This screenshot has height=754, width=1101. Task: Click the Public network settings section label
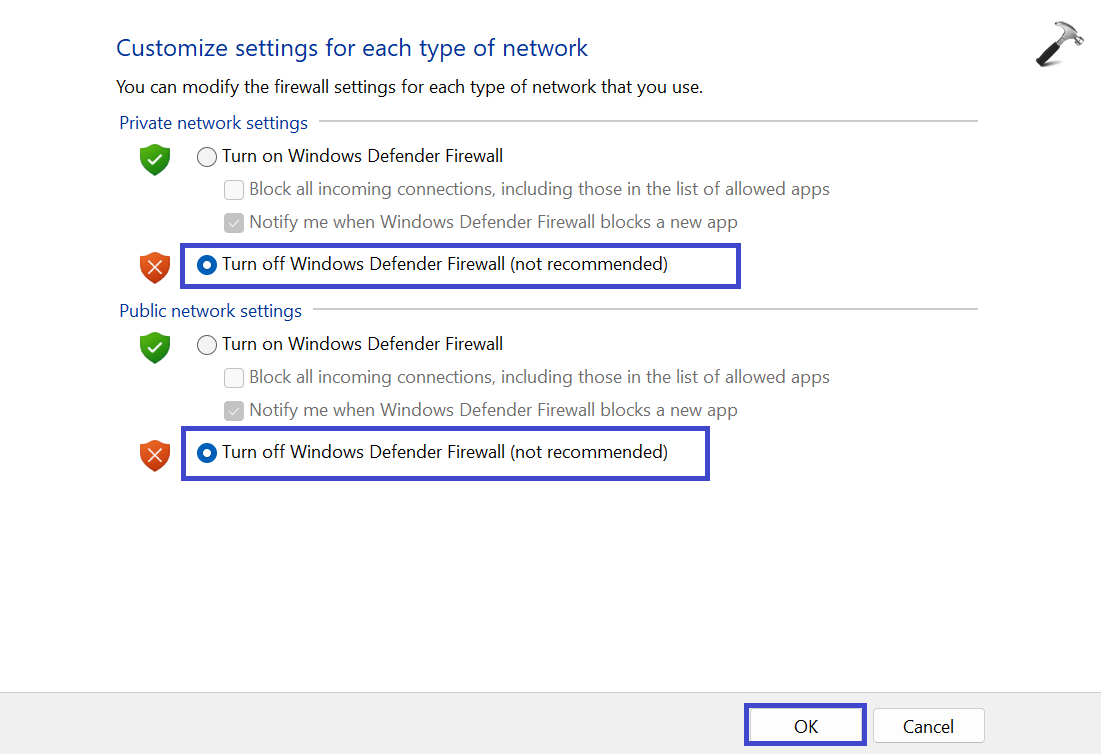click(x=211, y=311)
